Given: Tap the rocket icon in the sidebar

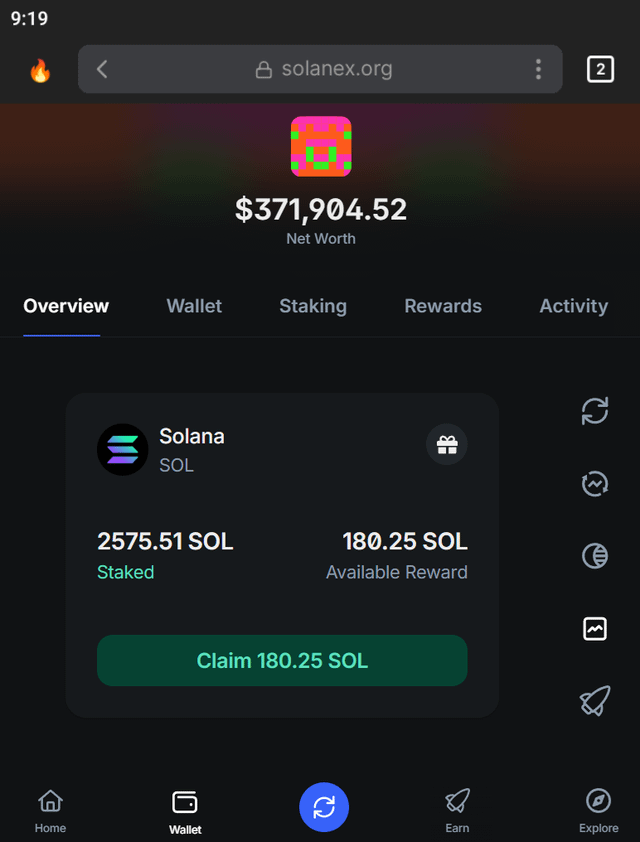Looking at the screenshot, I should pos(595,701).
